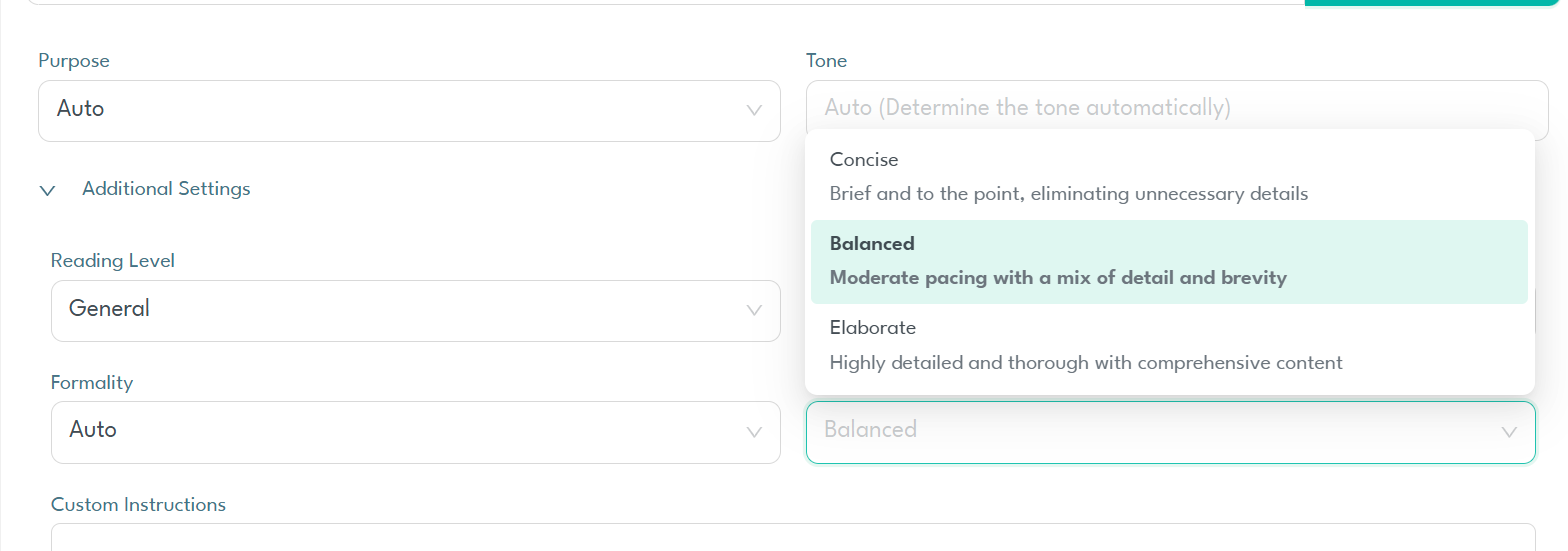This screenshot has width=1568, height=551.
Task: Click the Formality label text
Action: pos(91,382)
